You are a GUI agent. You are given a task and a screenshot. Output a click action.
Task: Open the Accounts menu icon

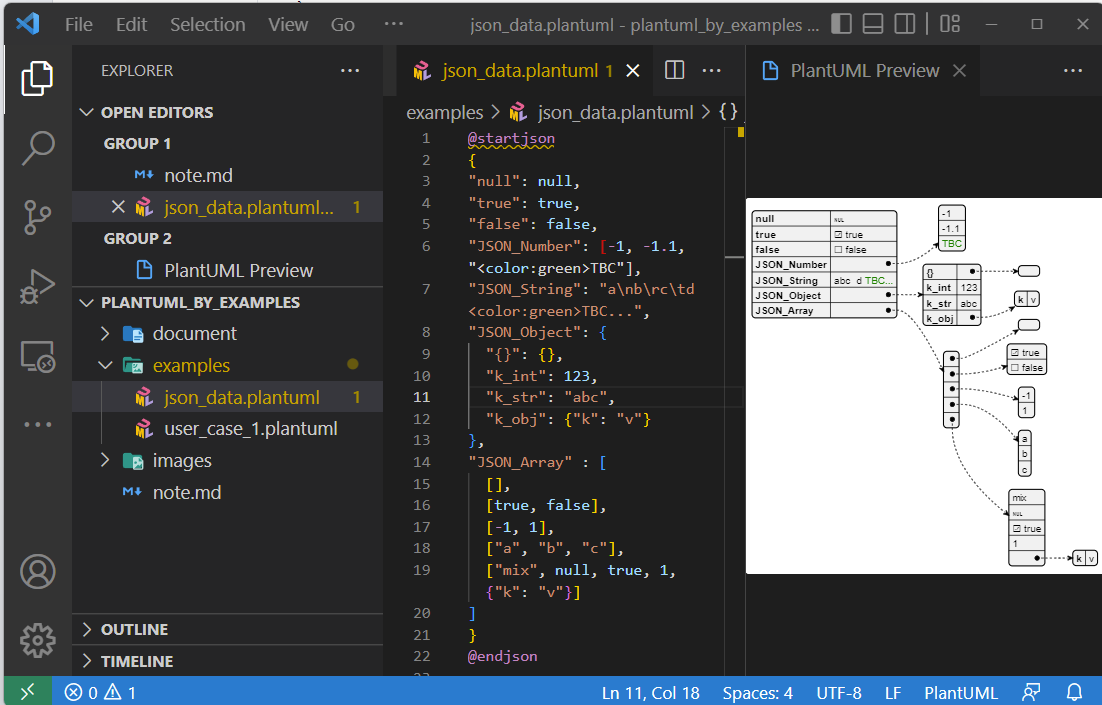[x=37, y=571]
